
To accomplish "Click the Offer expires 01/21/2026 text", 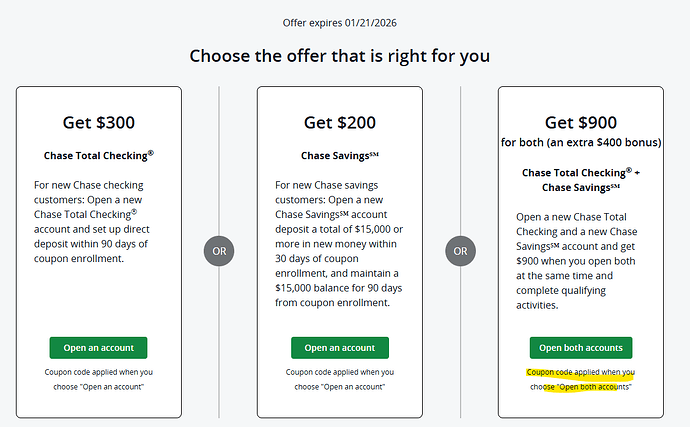I will pyautogui.click(x=344, y=23).
